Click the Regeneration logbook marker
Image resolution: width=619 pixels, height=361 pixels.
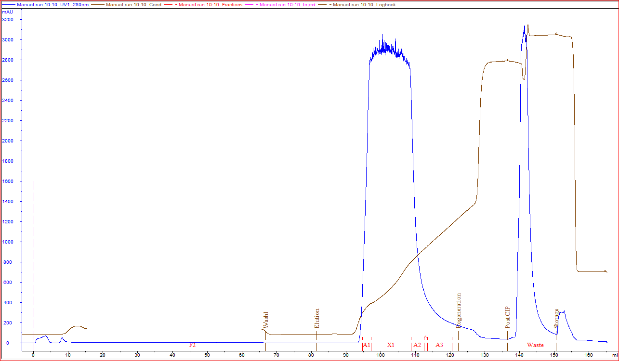tap(458, 309)
